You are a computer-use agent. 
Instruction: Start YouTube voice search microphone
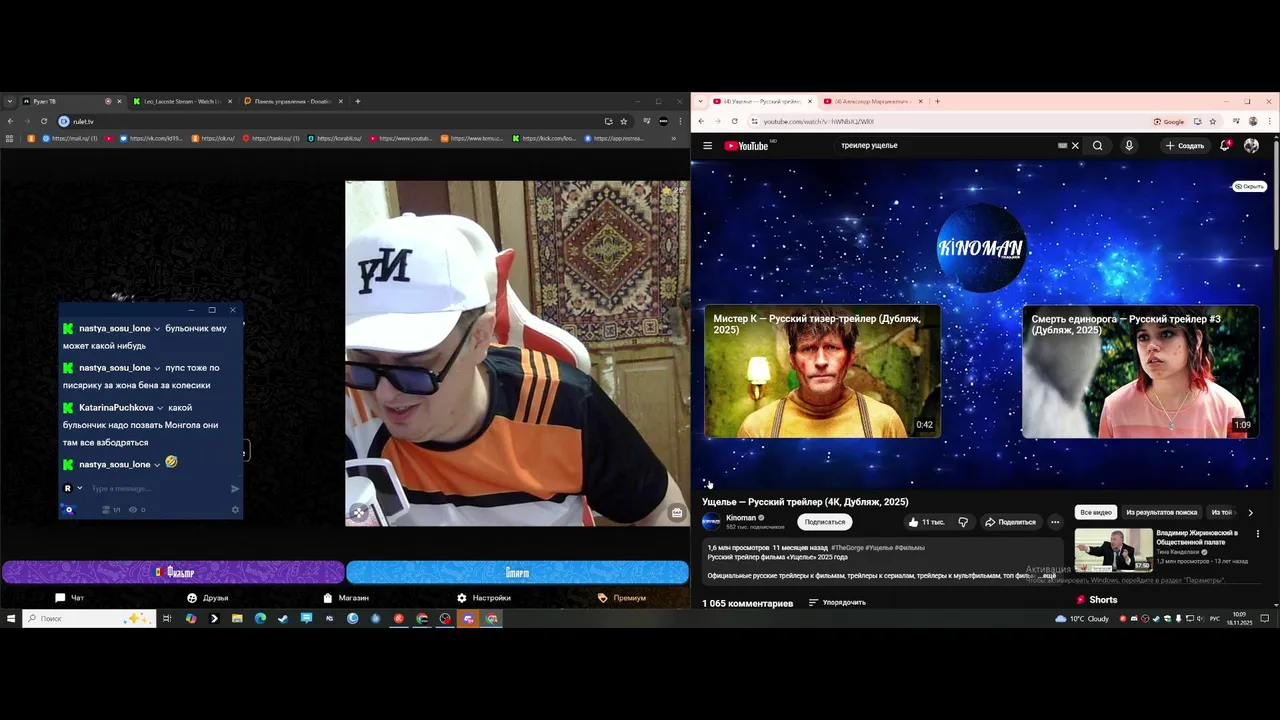(1129, 146)
